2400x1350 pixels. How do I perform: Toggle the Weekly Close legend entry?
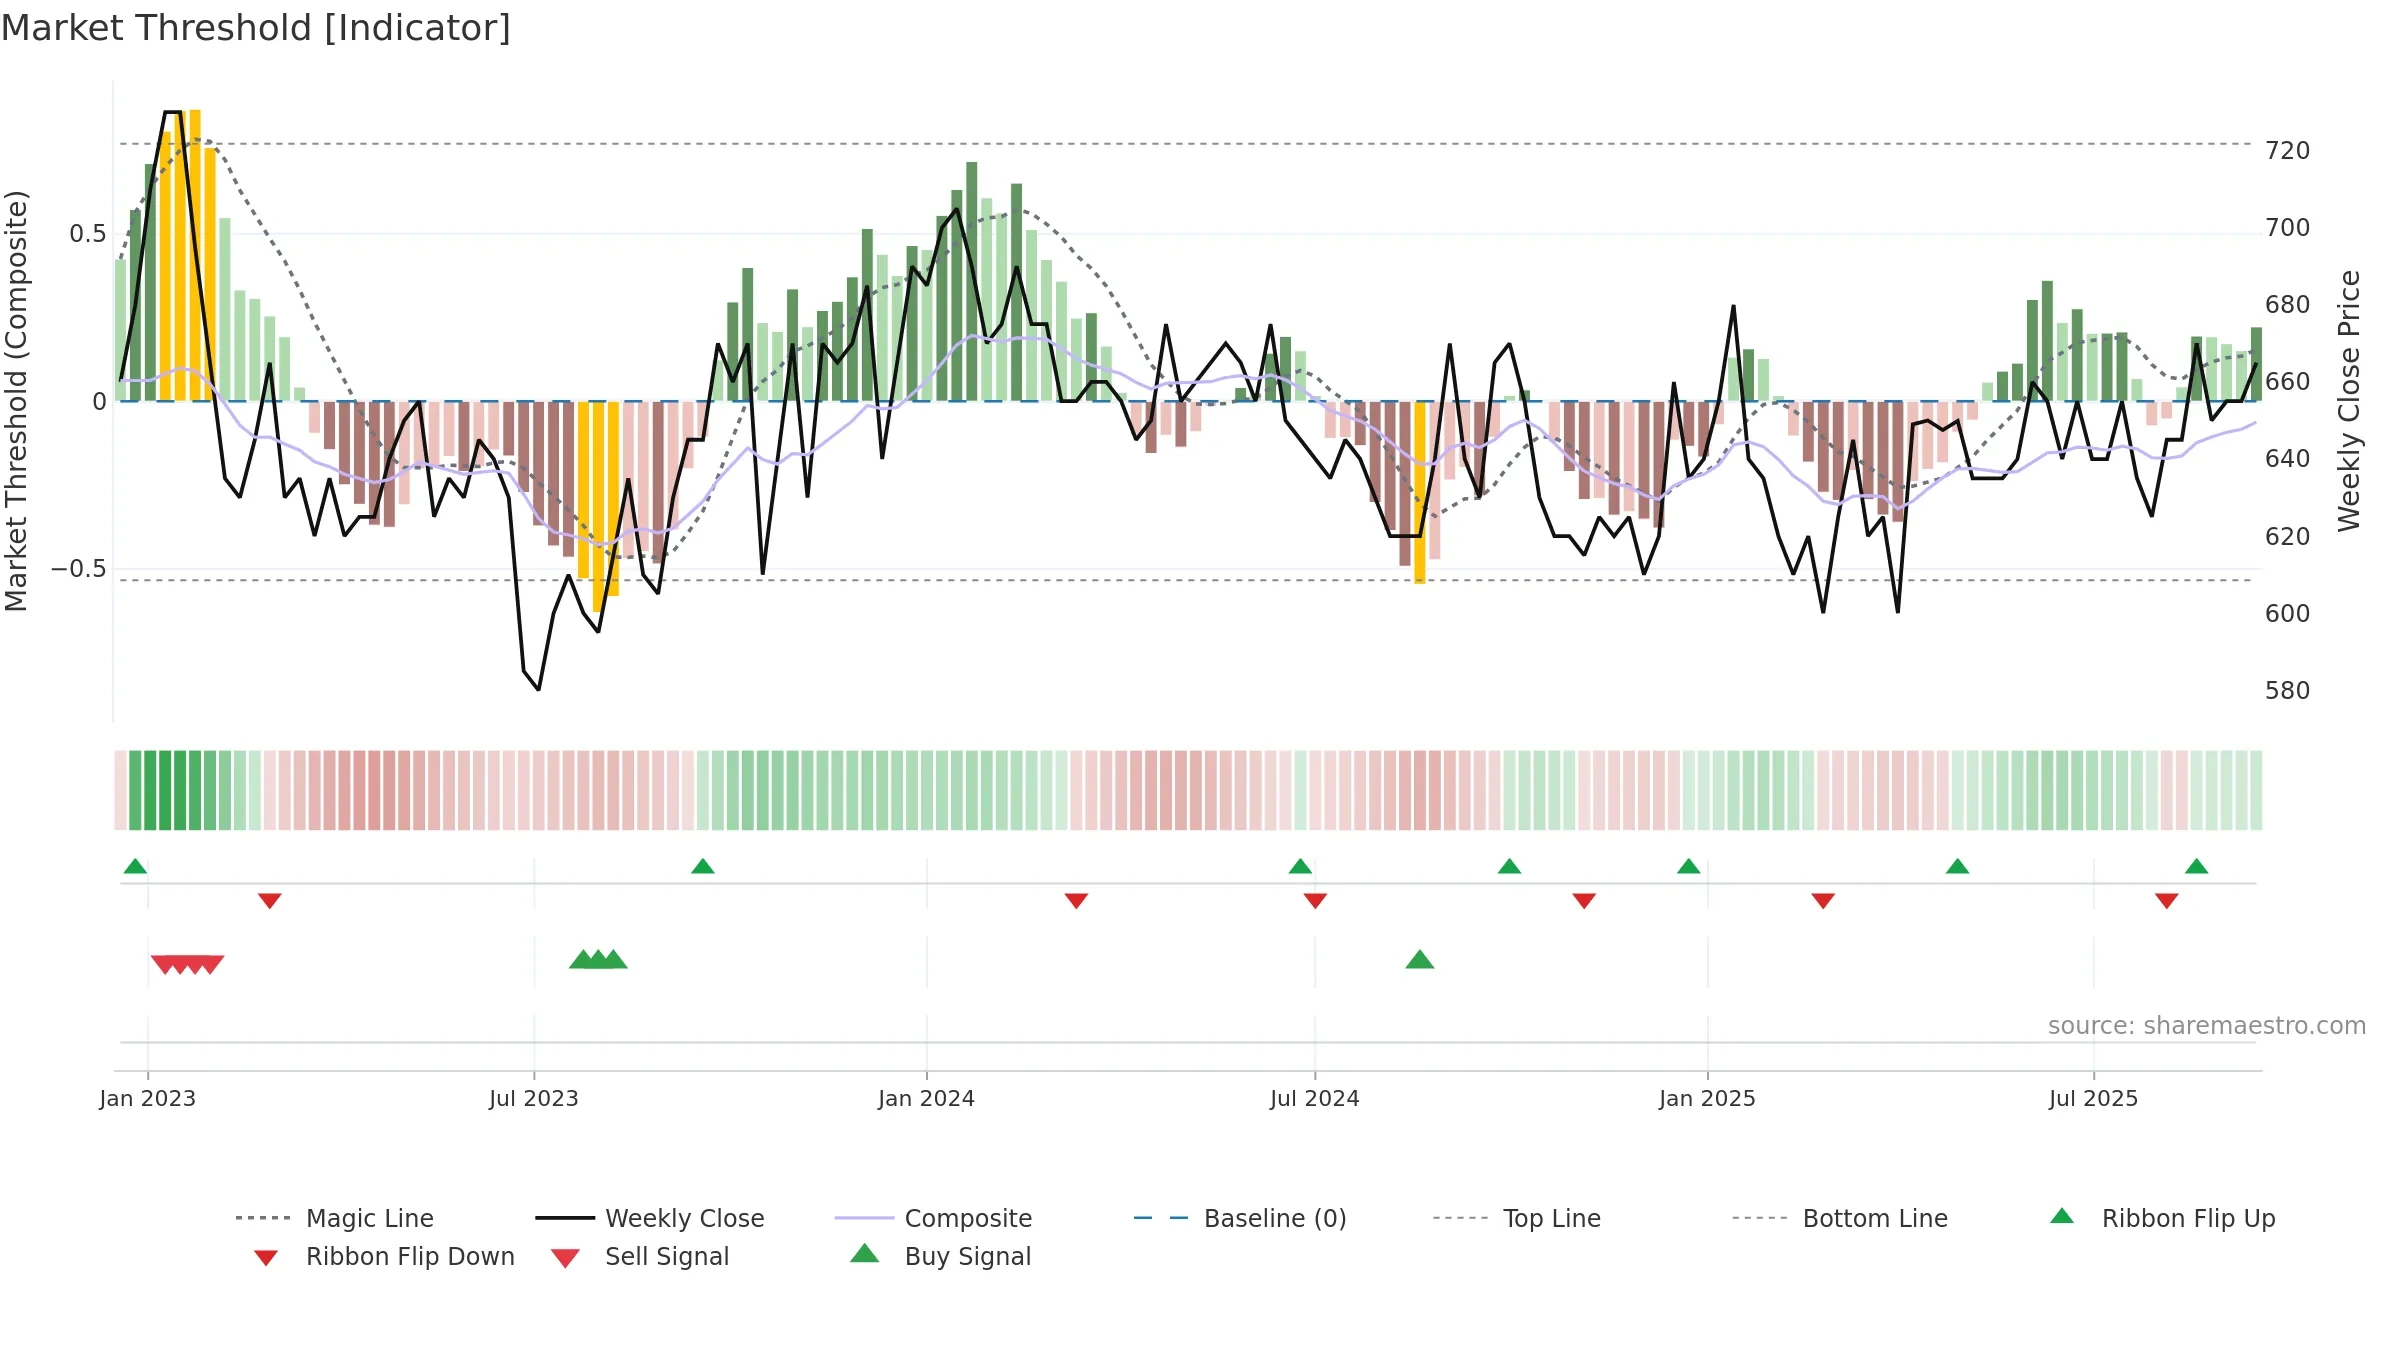pos(650,1218)
